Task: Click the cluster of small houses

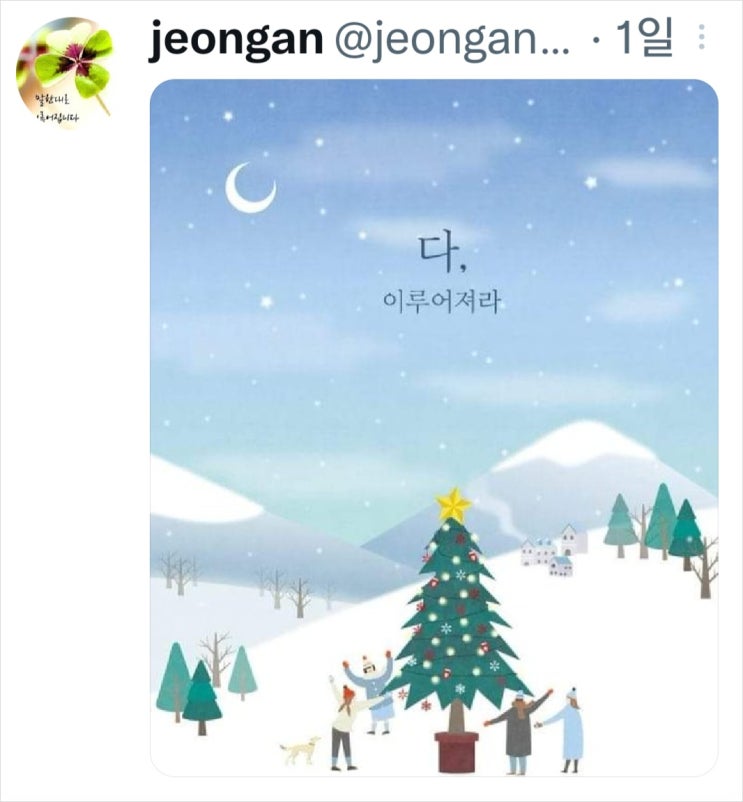Action: (555, 550)
